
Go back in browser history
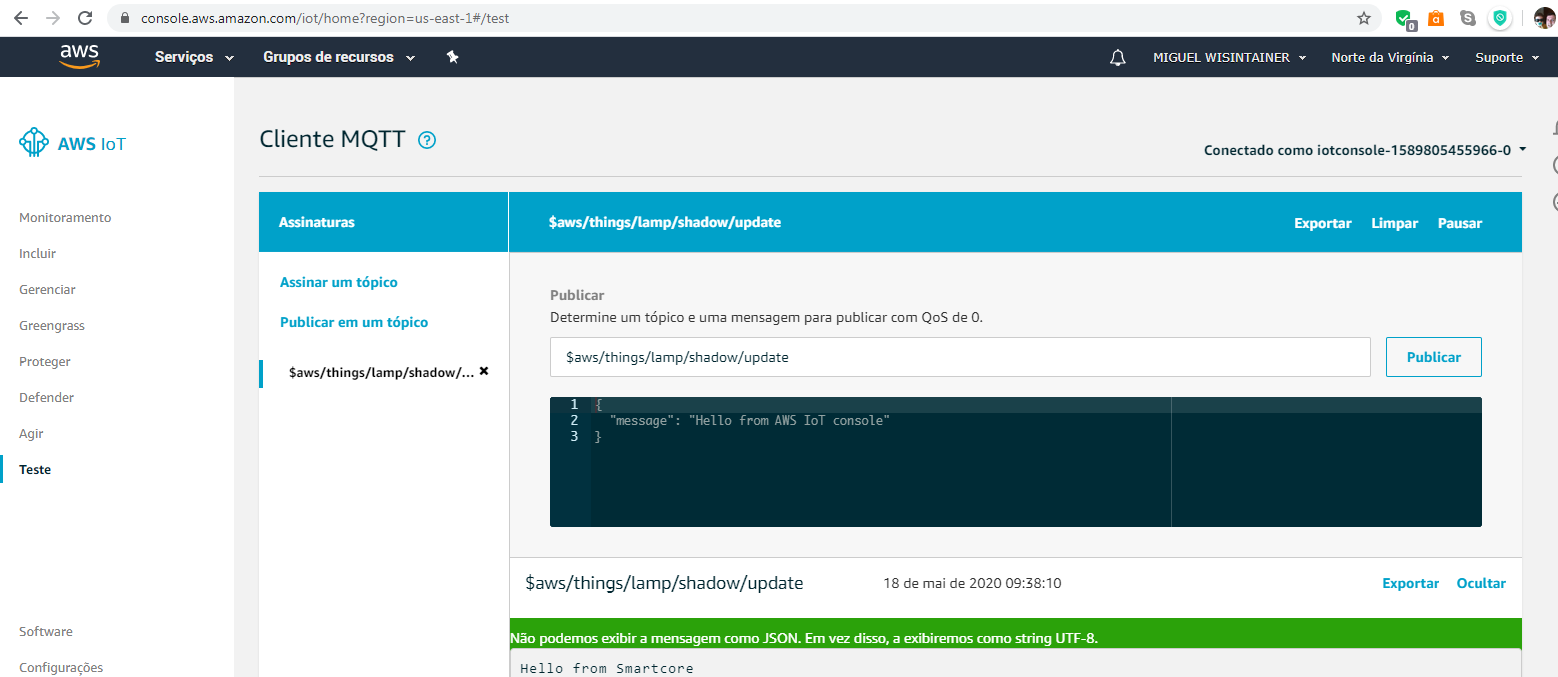click(x=21, y=18)
